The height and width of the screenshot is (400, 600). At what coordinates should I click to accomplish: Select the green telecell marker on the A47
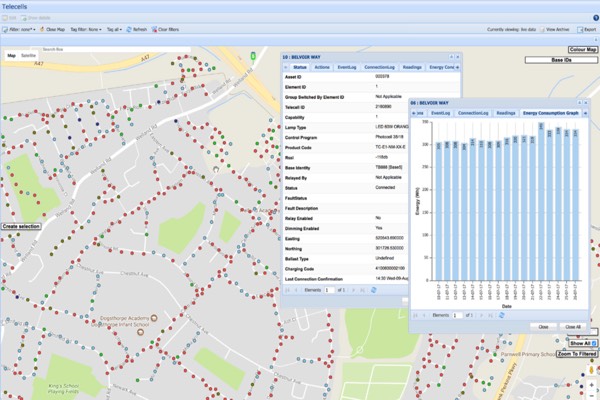[253, 56]
